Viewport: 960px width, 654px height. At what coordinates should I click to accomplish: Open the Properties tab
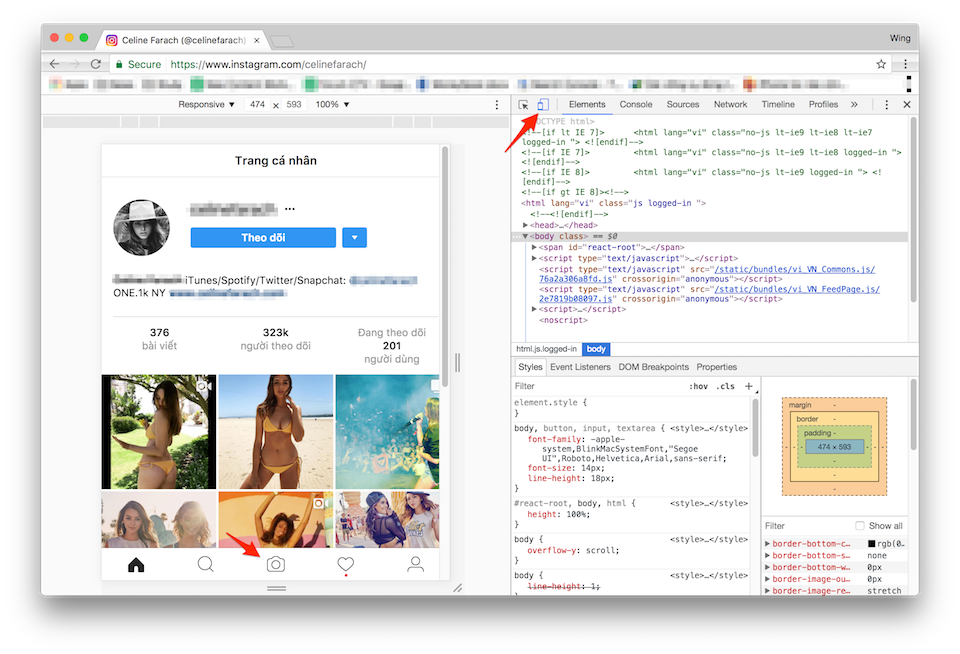click(716, 367)
